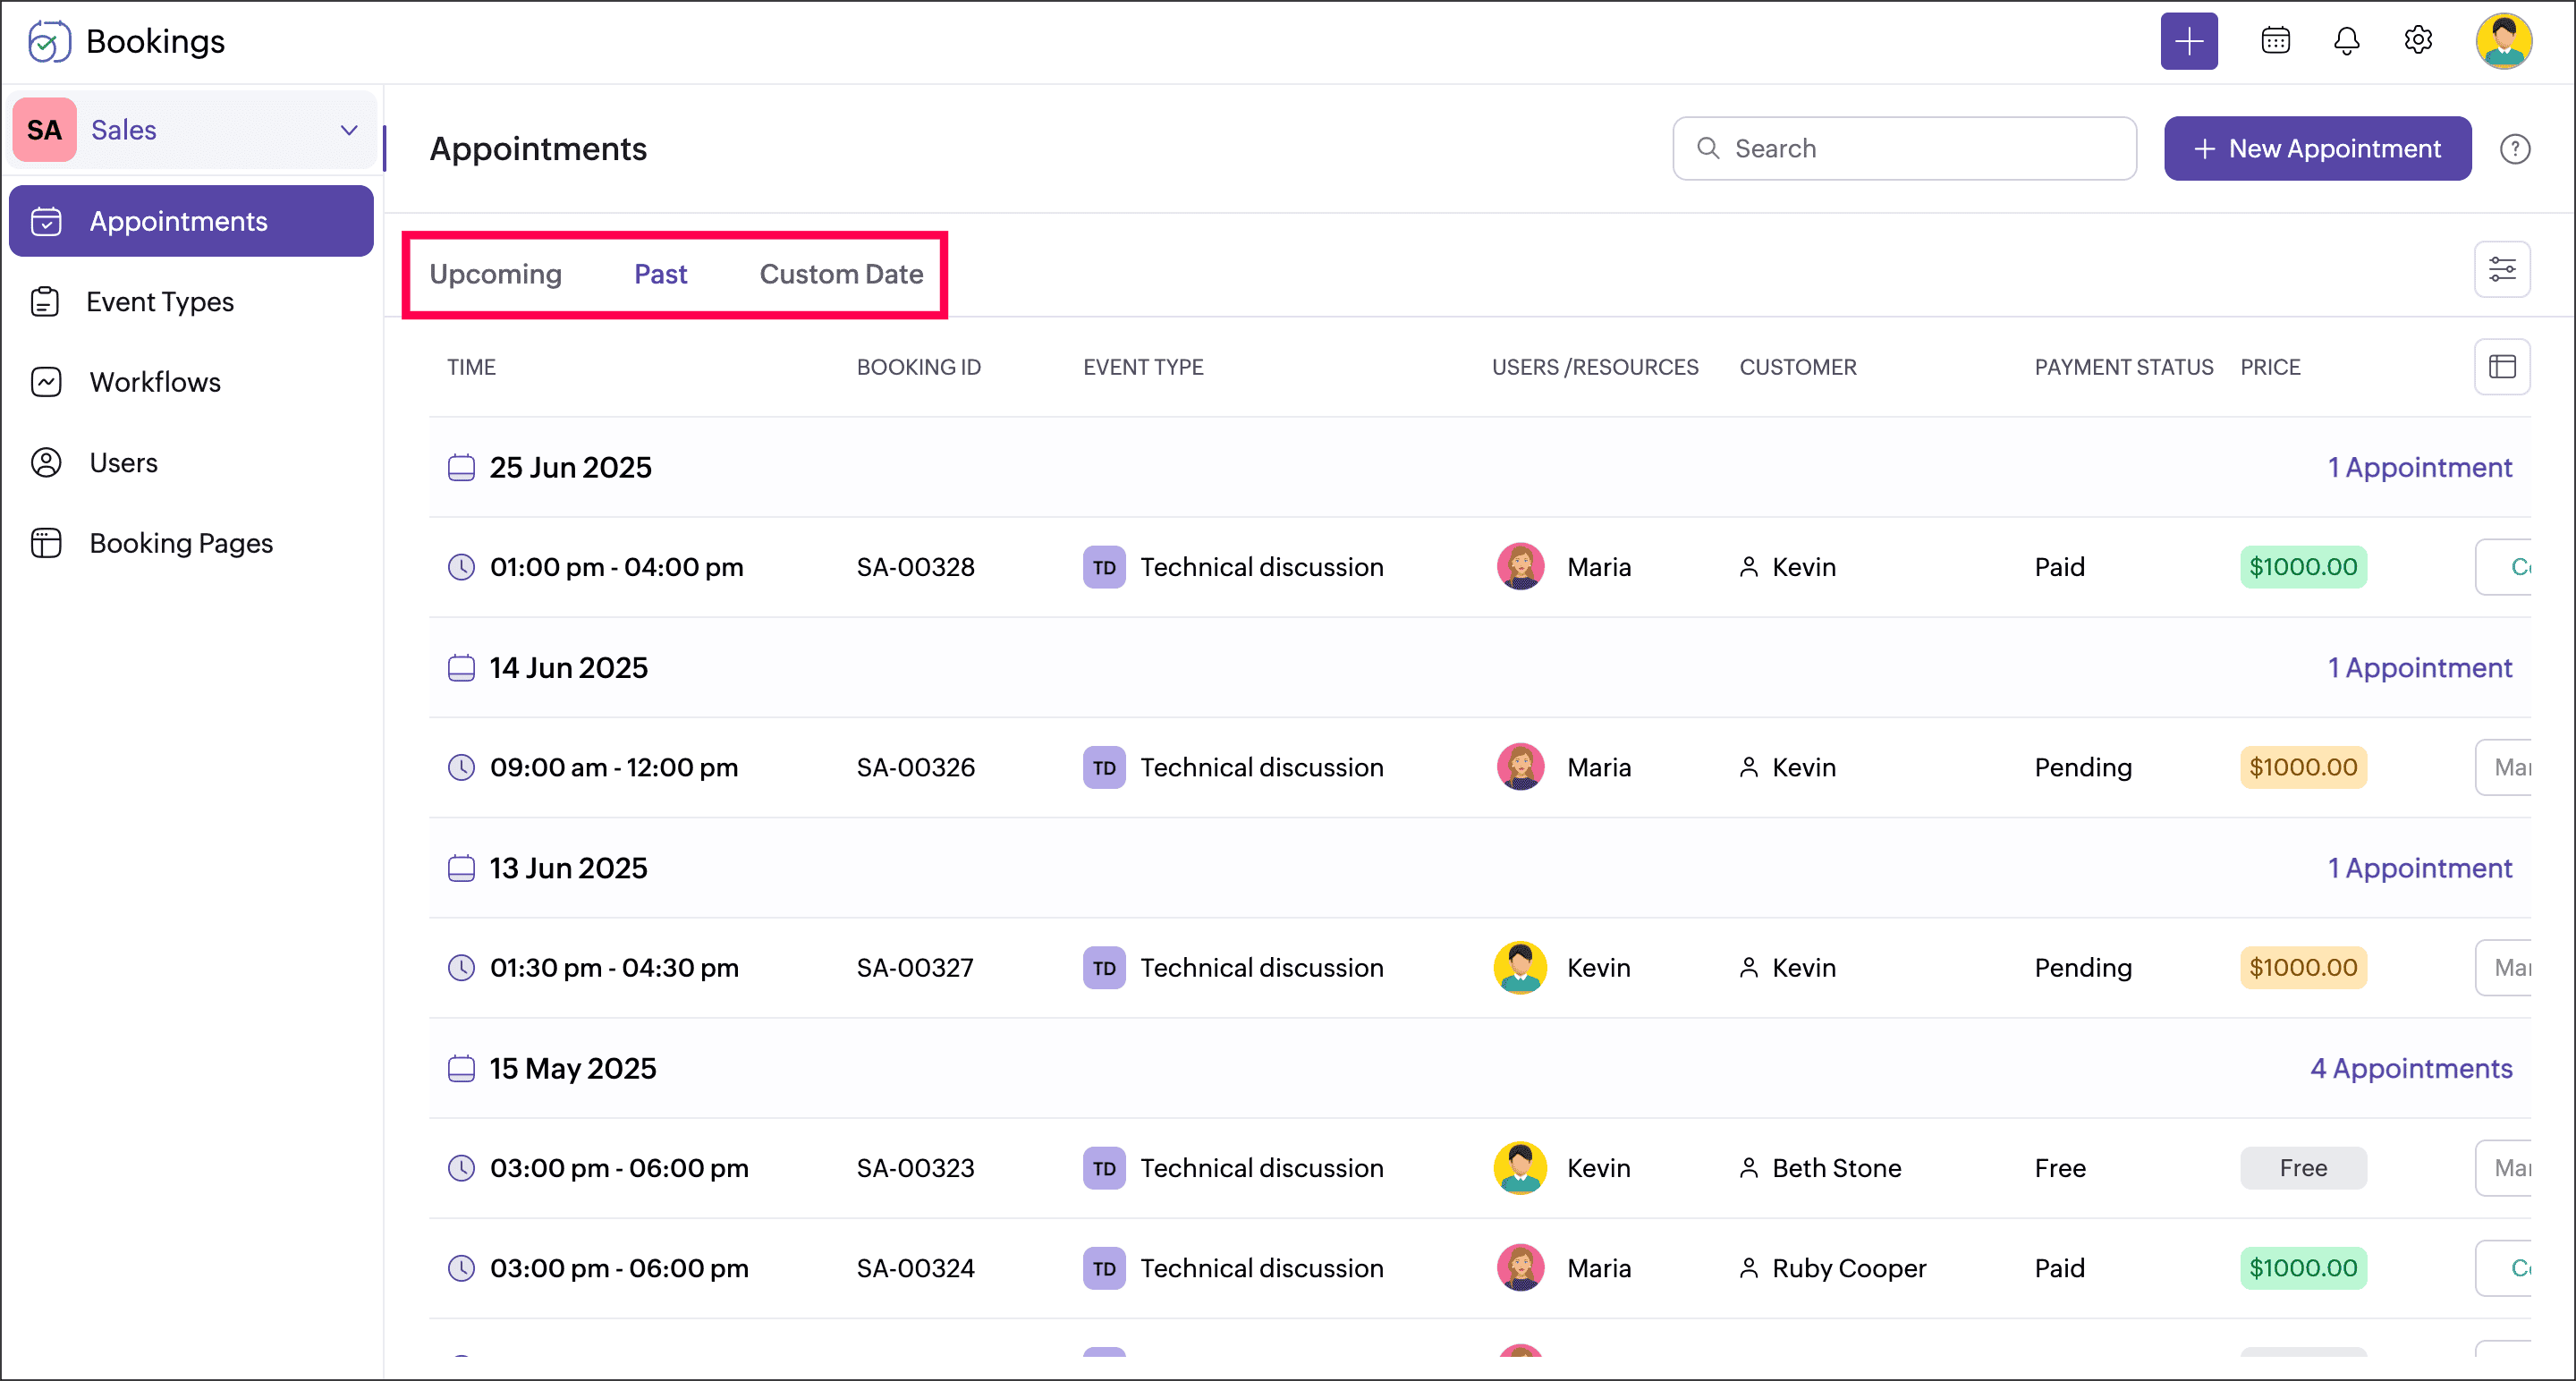The width and height of the screenshot is (2576, 1381).
Task: Select the Past tab
Action: pos(660,274)
